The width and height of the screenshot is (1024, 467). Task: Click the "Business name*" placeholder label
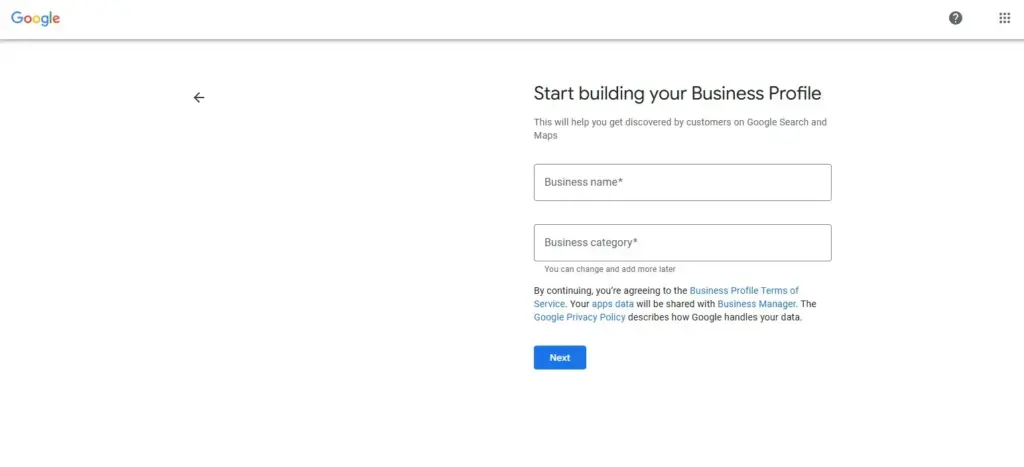coord(584,183)
